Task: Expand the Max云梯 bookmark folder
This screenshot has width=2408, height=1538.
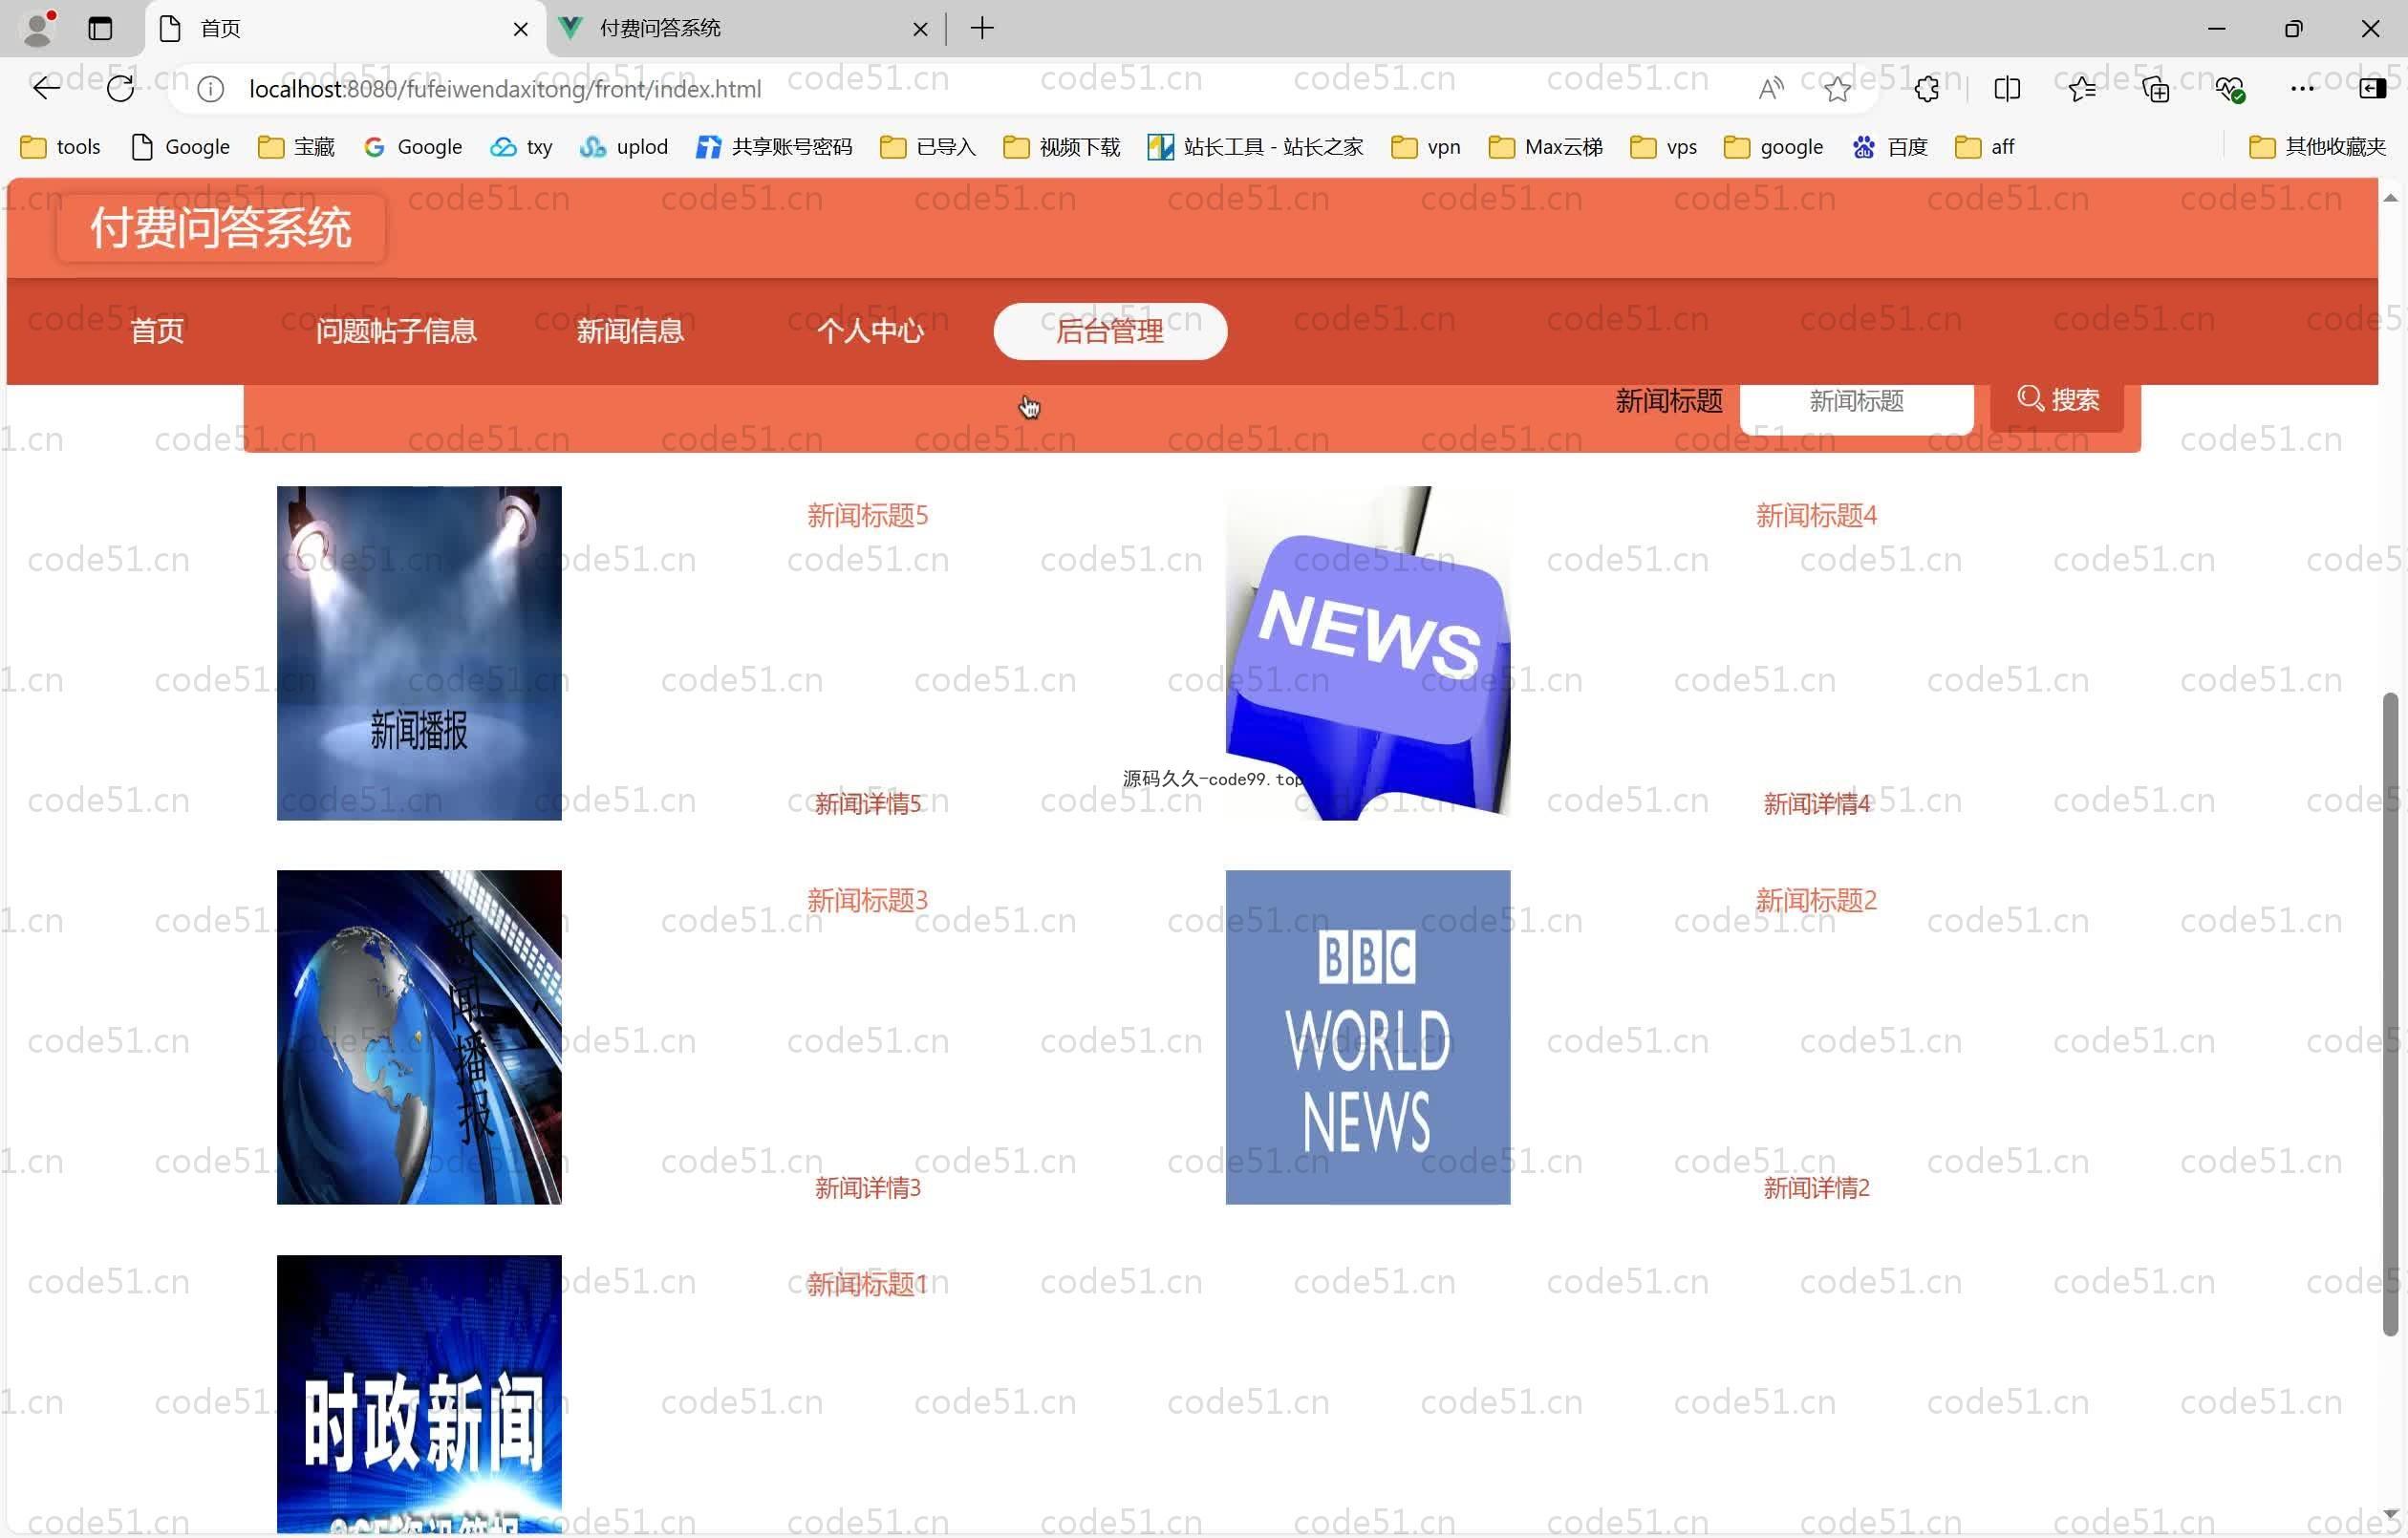Action: (x=1545, y=147)
